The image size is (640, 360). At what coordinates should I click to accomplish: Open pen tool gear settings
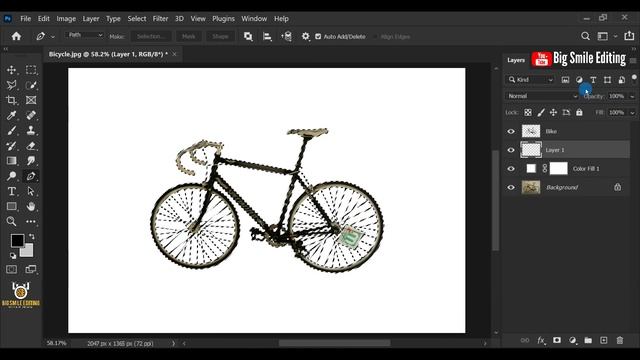click(x=305, y=36)
